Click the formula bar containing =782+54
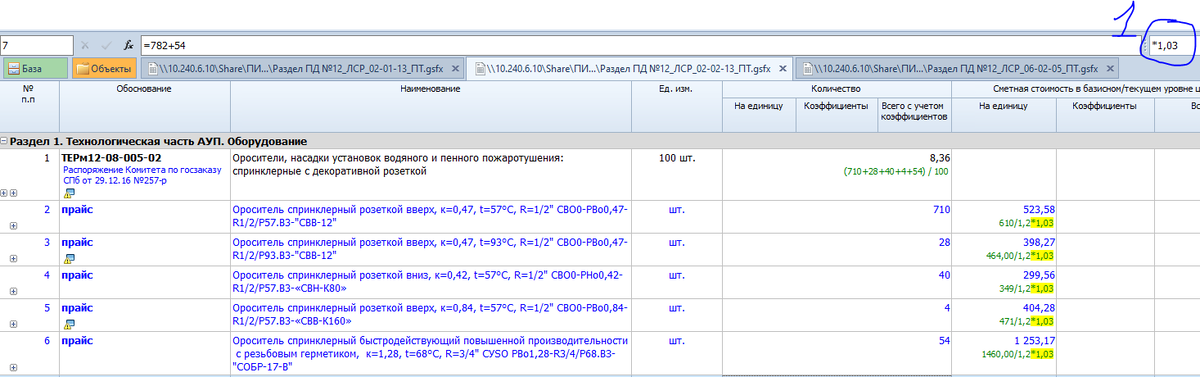This screenshot has height=377, width=1200. [x=640, y=46]
